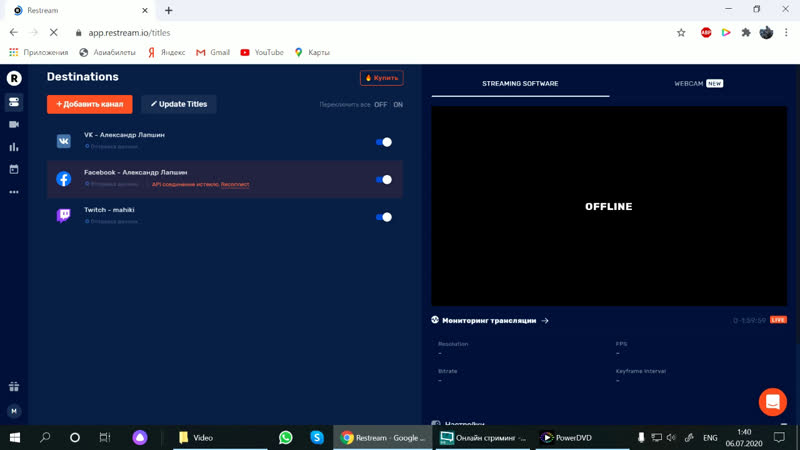Open the Adblock Plus extension
This screenshot has width=800, height=450.
pos(706,33)
